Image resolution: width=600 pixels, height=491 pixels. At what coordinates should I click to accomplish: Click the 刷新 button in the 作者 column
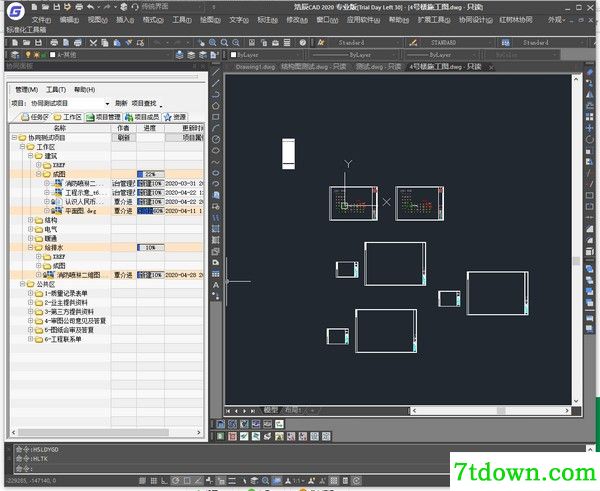pyautogui.click(x=124, y=137)
